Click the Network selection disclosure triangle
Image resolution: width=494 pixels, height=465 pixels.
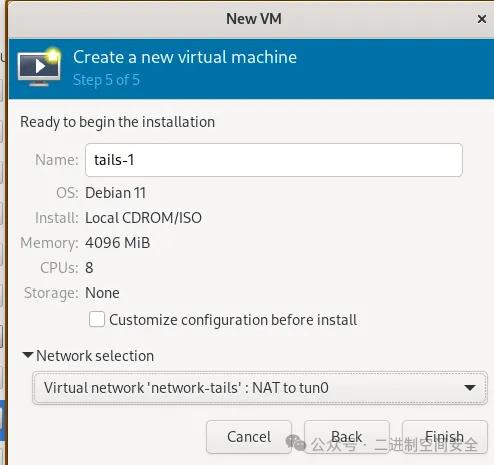[27, 355]
